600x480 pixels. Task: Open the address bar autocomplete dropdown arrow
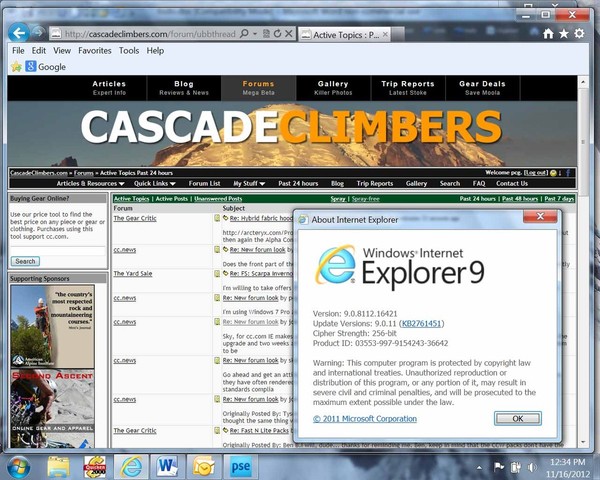[x=255, y=34]
